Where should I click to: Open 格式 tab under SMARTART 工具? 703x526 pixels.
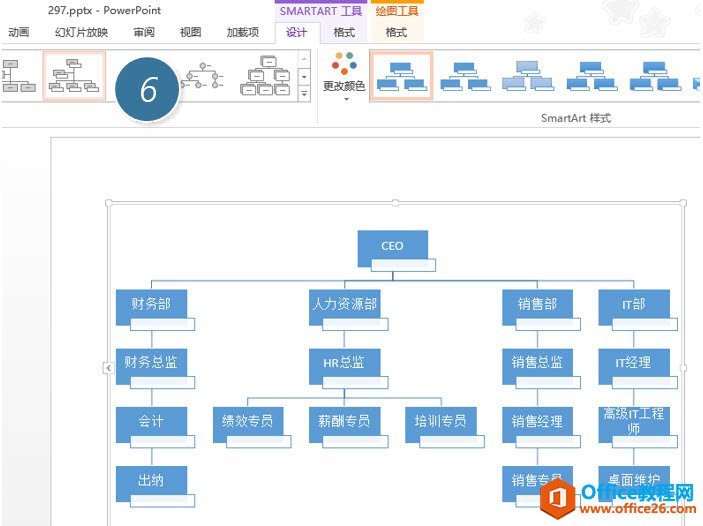344,32
